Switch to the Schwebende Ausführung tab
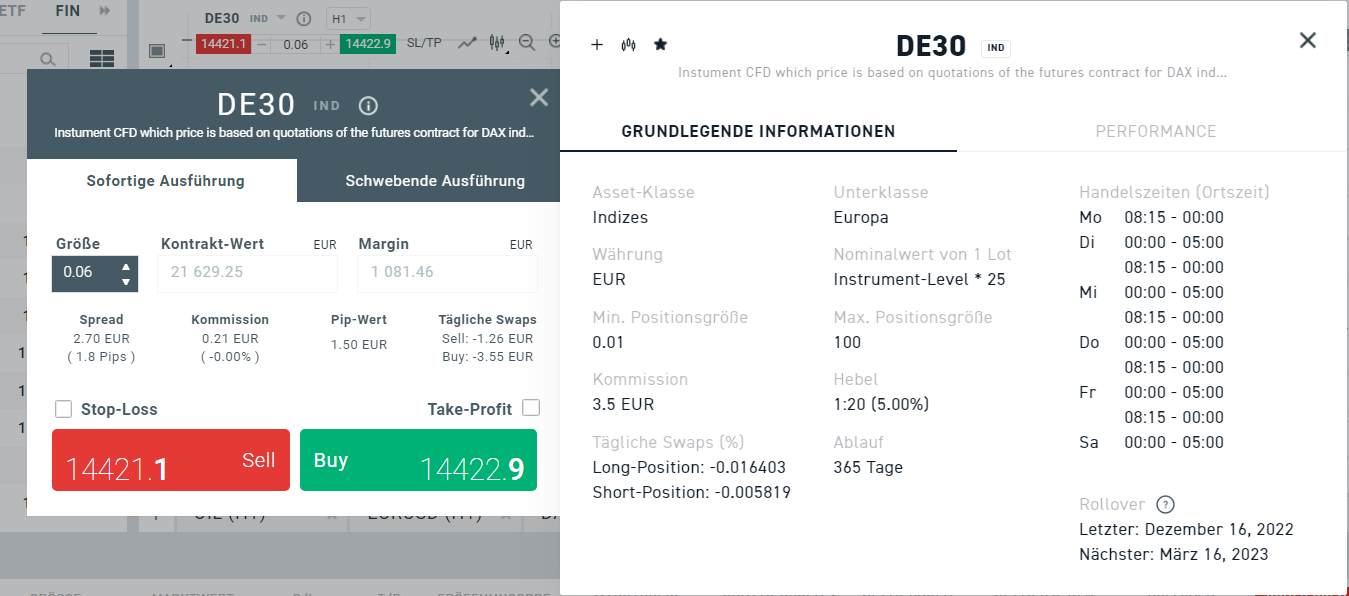The image size is (1349, 596). [435, 181]
